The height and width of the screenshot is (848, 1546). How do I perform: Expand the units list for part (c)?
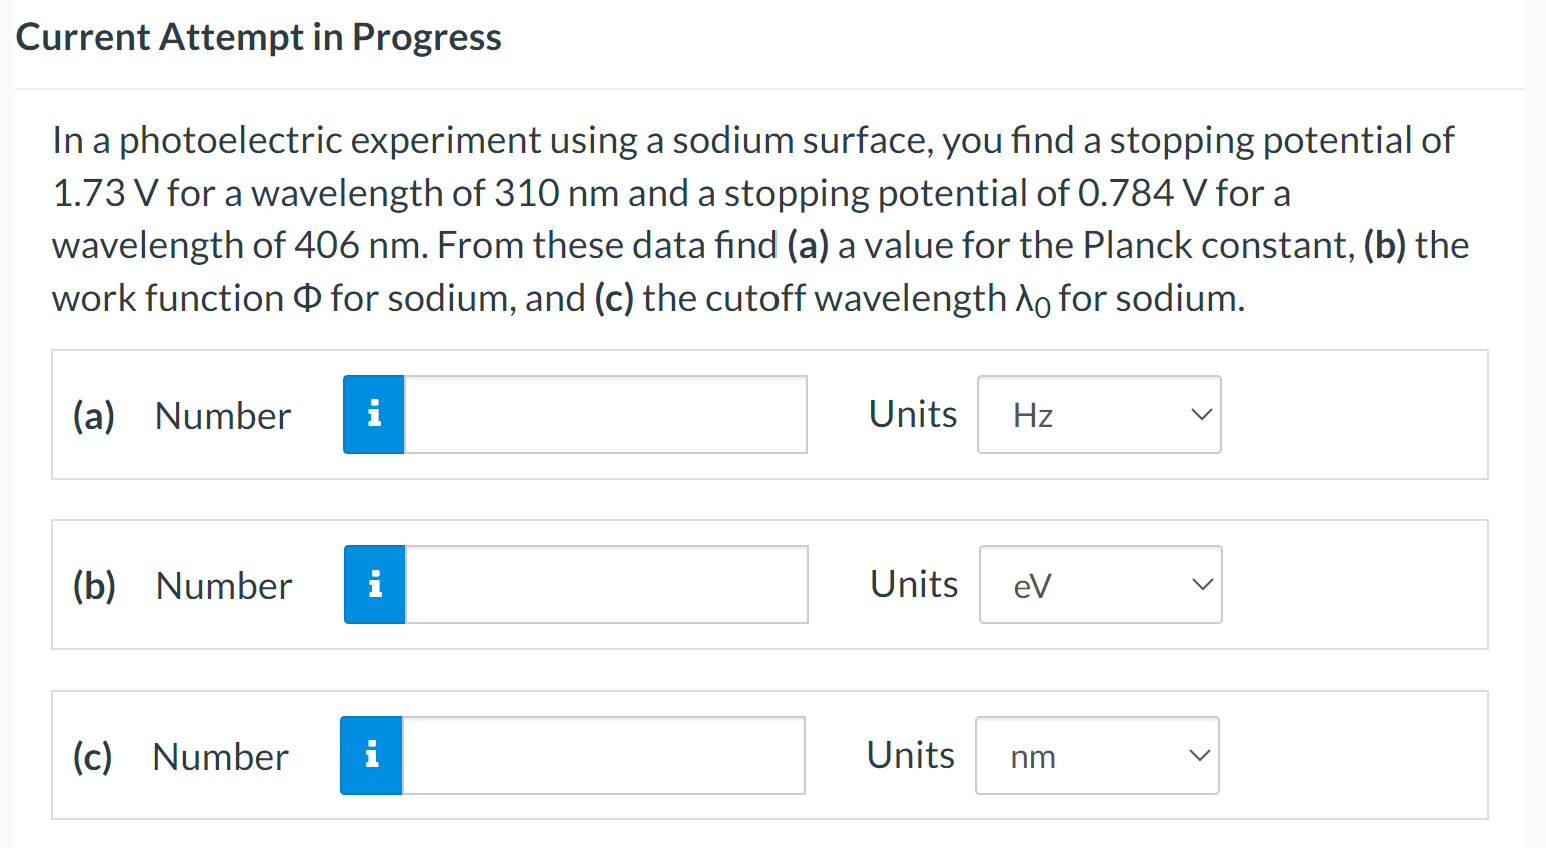click(1097, 755)
